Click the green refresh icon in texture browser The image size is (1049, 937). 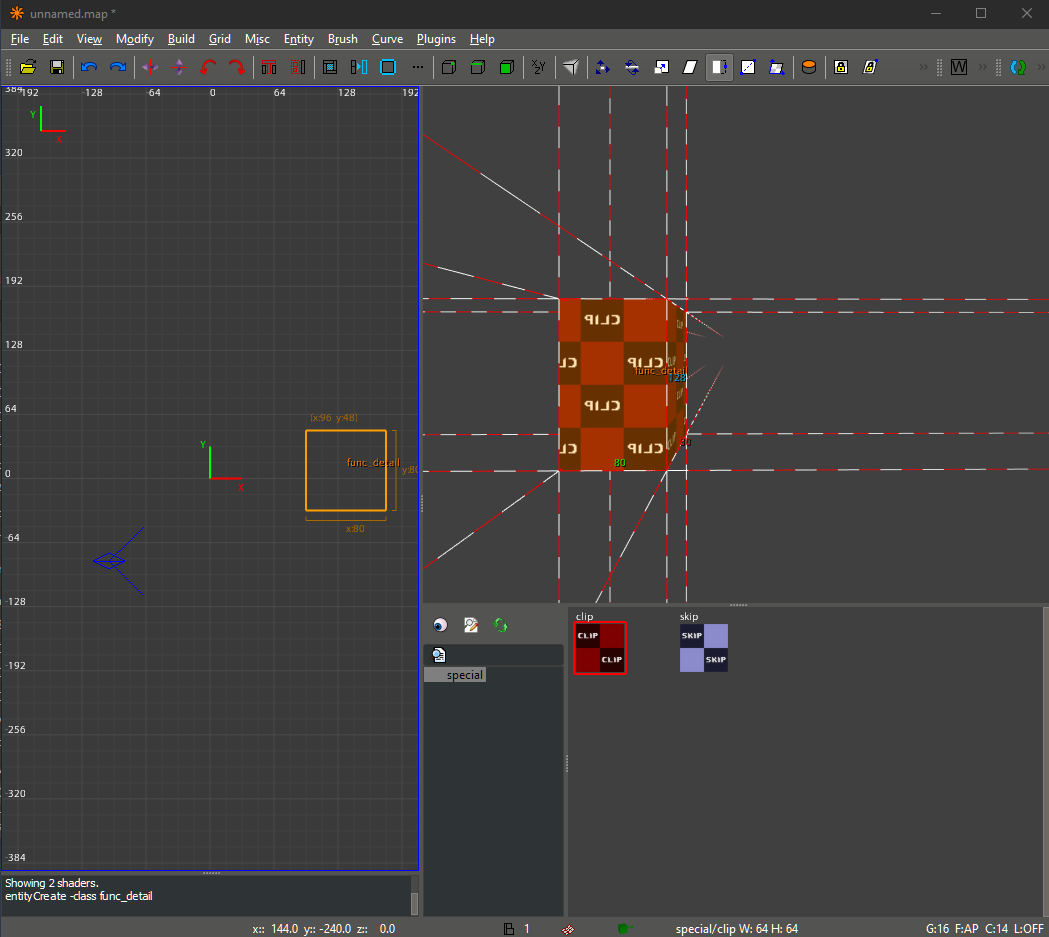tap(501, 625)
